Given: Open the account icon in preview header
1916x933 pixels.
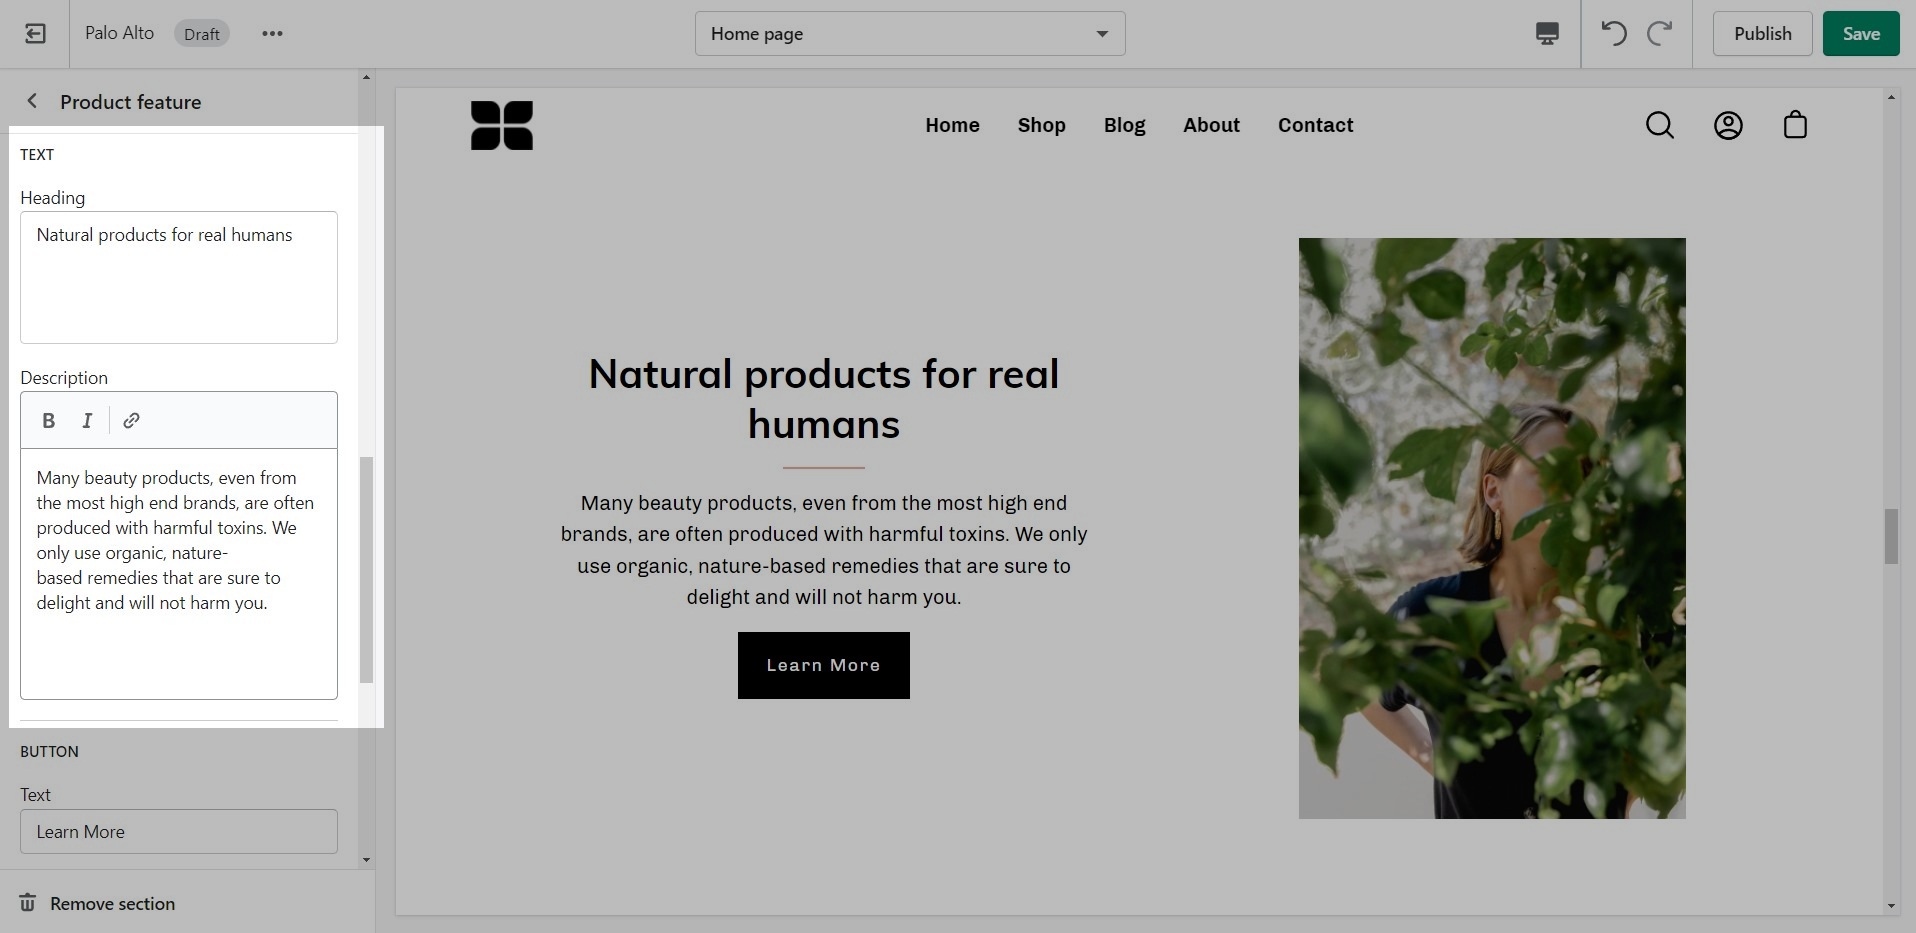Looking at the screenshot, I should [1728, 125].
